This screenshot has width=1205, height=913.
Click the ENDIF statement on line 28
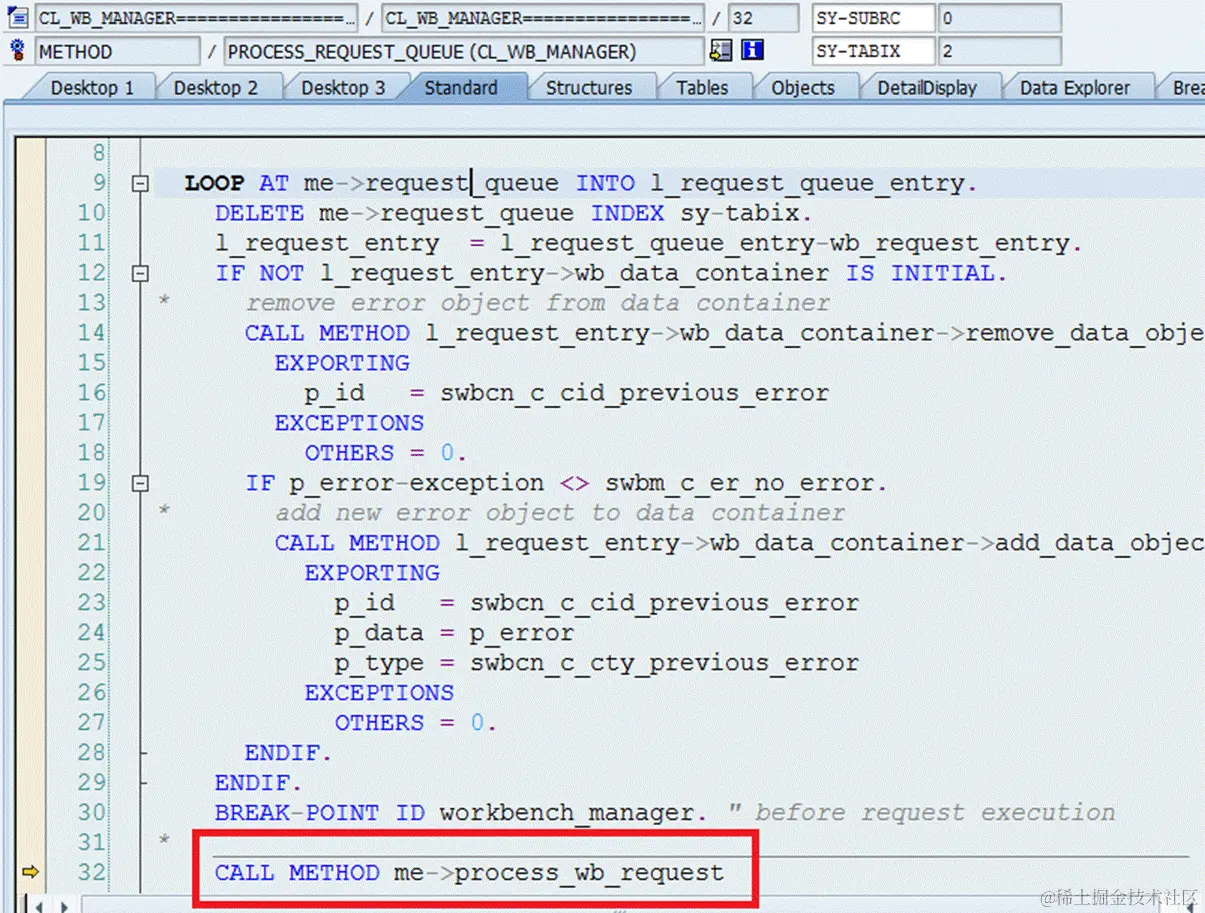288,753
